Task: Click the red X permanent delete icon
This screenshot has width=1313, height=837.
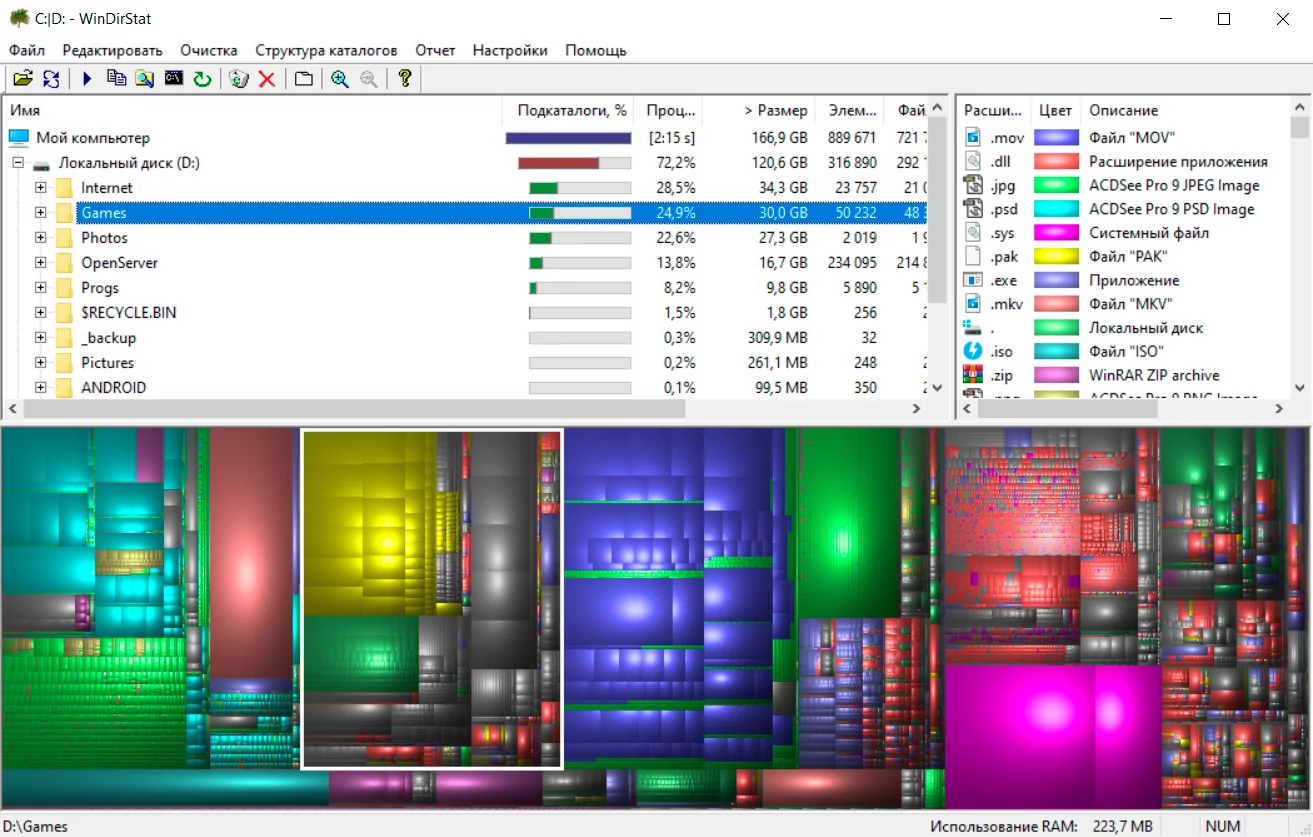Action: point(267,78)
